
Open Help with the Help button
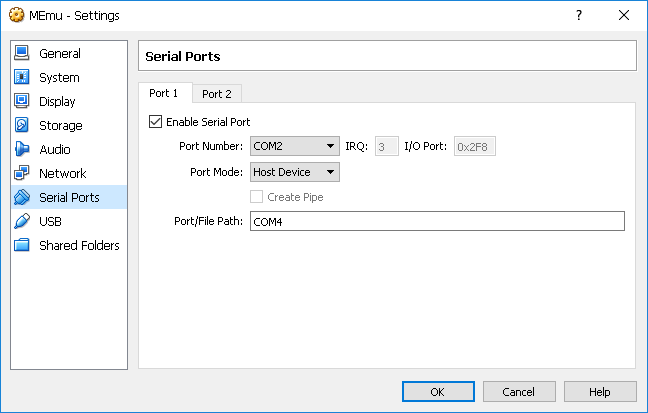(600, 392)
